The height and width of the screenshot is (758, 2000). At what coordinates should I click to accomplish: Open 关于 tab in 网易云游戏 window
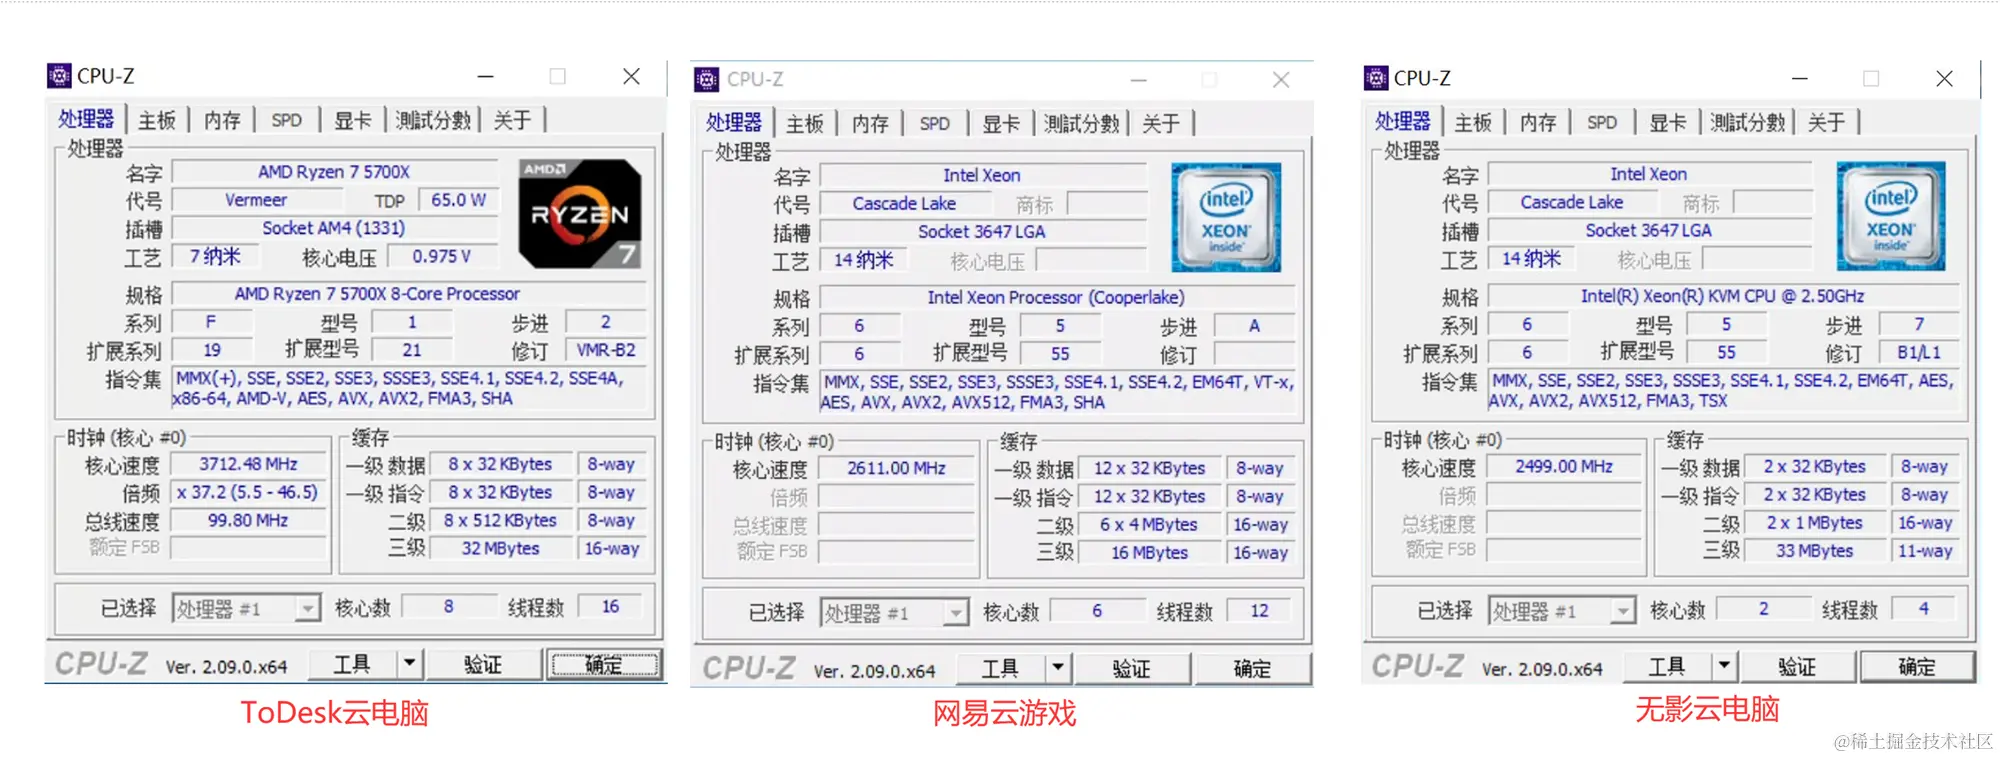(1160, 124)
